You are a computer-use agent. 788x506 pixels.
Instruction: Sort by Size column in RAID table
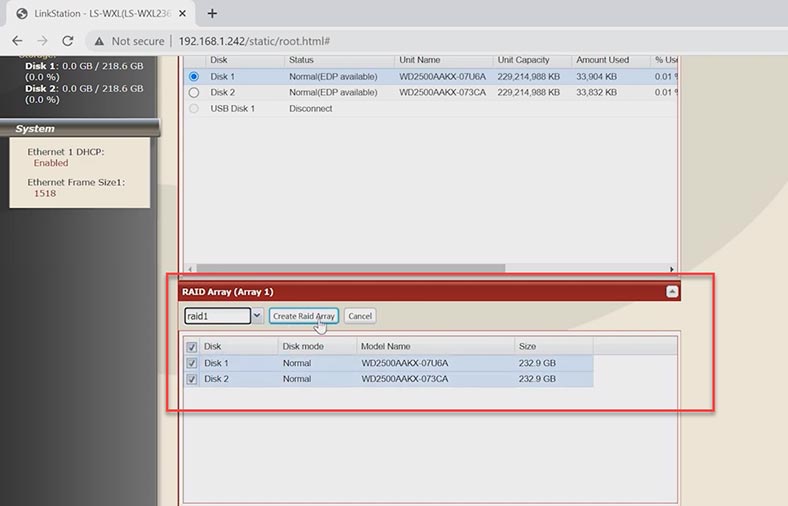554,346
